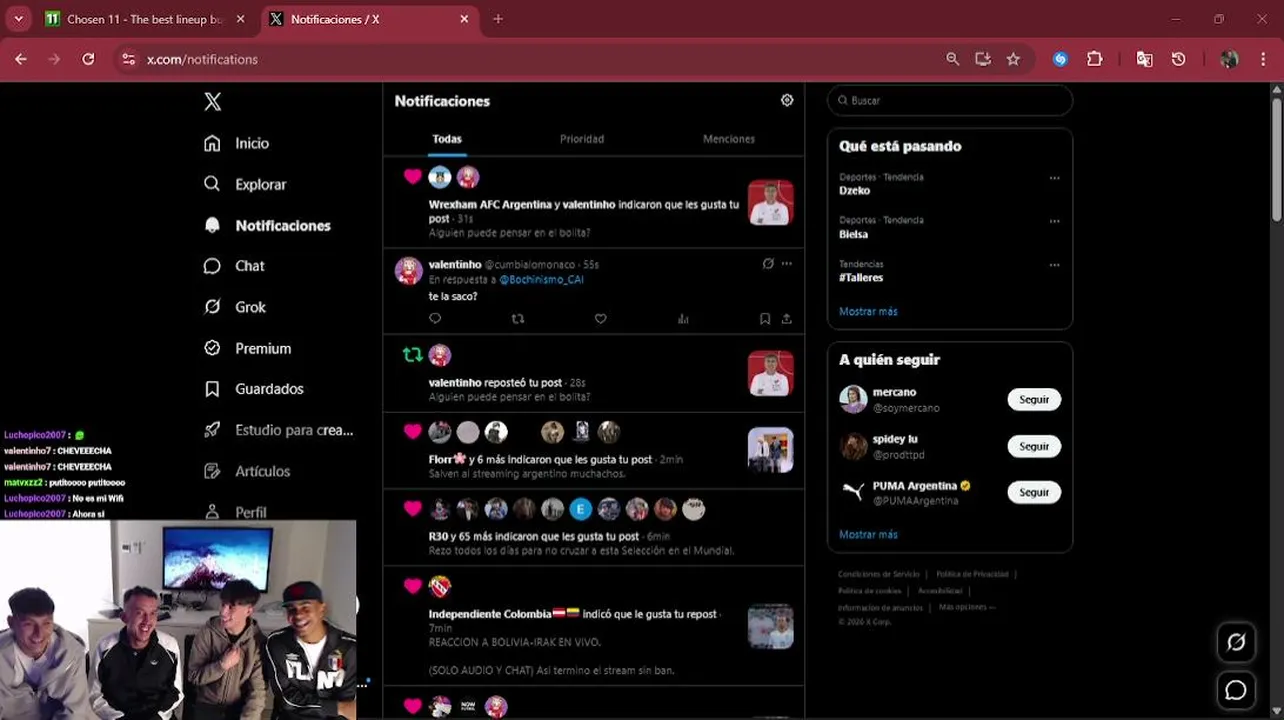
Task: Go to Premium in sidebar
Action: [x=247, y=348]
